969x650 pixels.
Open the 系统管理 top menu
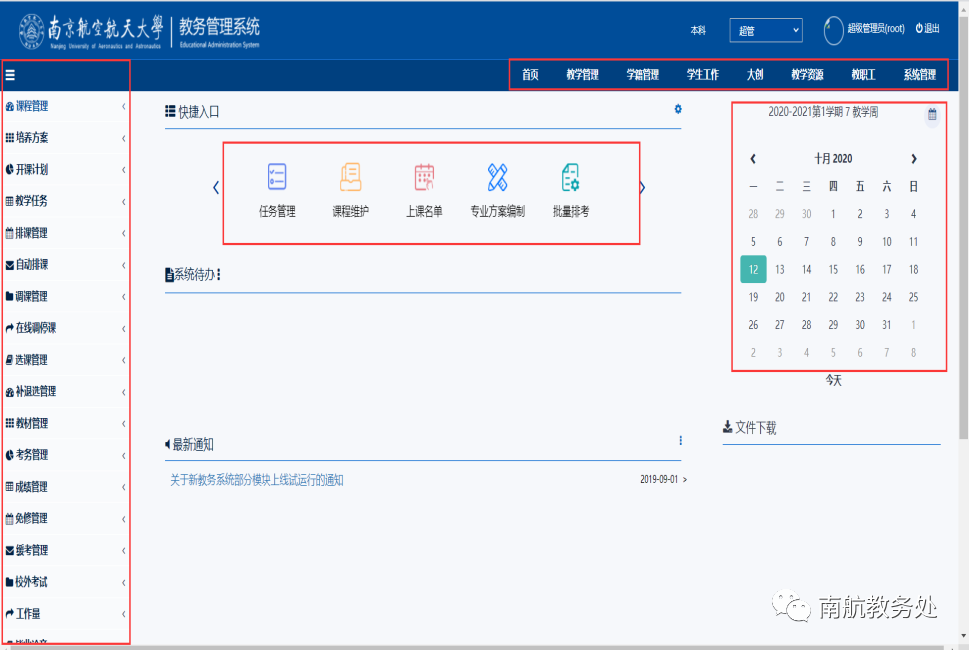pos(919,75)
